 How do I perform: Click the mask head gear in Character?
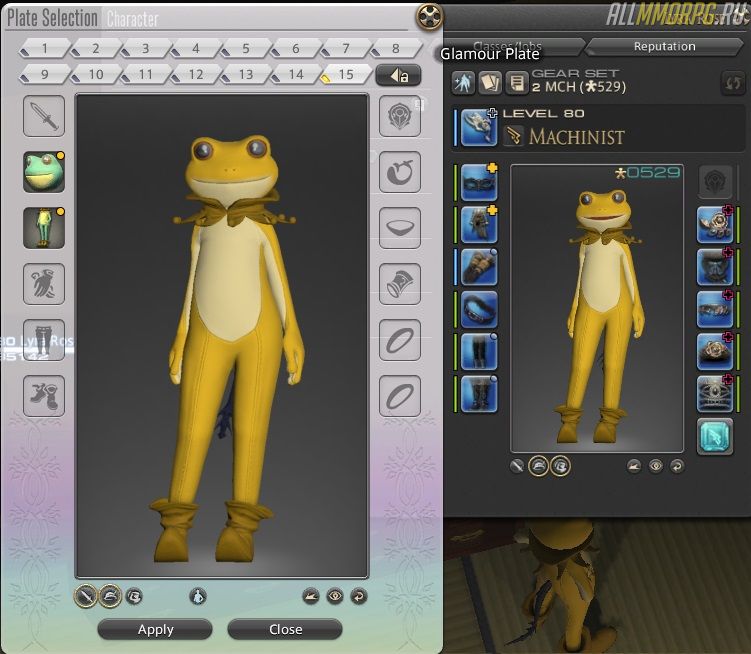478,183
